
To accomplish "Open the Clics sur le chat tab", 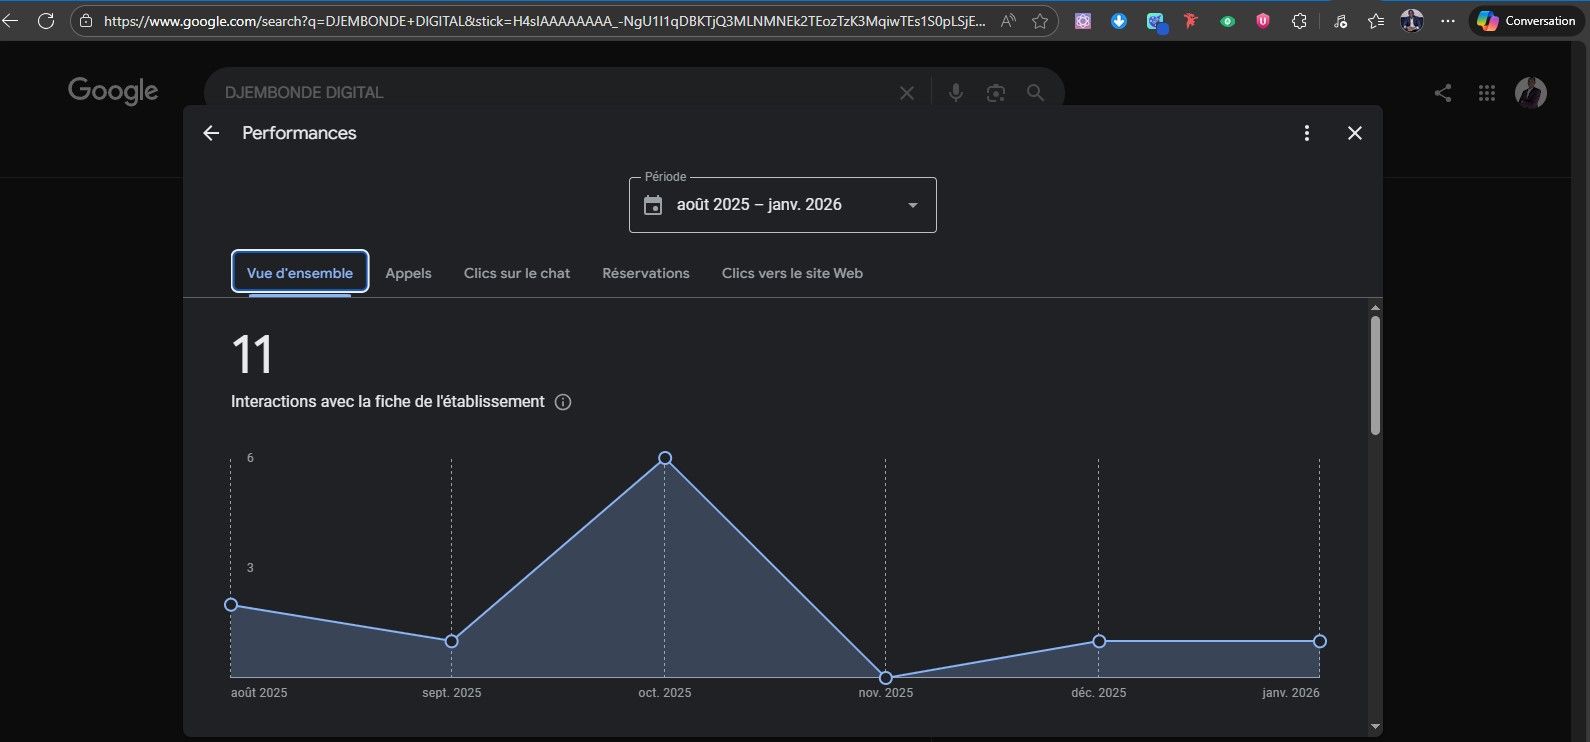I will click(517, 273).
